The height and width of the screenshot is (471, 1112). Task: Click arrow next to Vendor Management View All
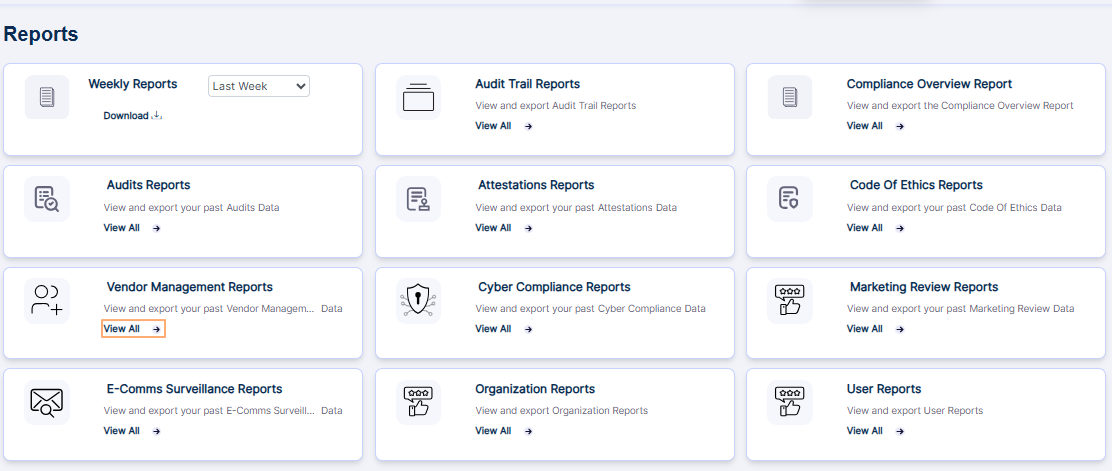click(157, 329)
